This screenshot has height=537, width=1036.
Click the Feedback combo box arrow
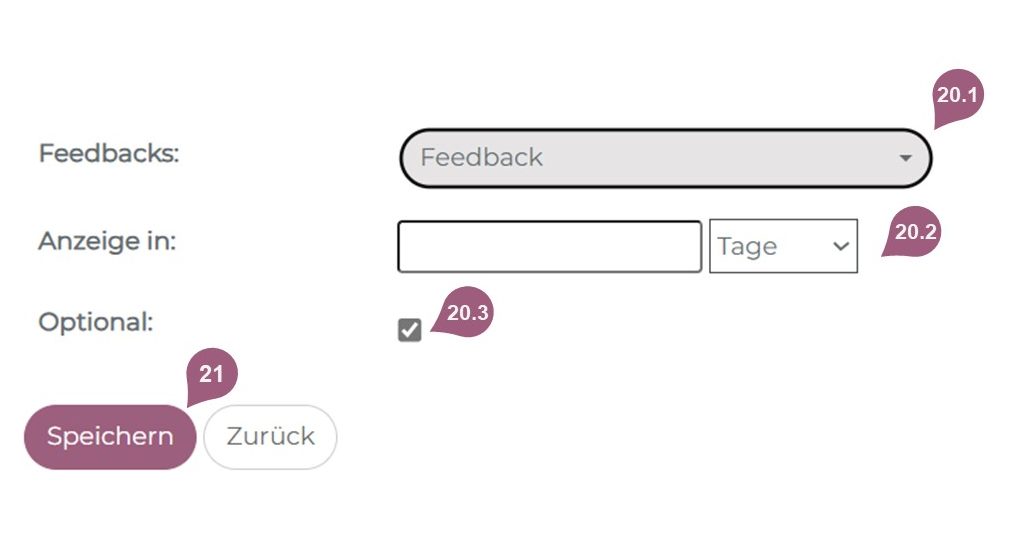pos(905,158)
